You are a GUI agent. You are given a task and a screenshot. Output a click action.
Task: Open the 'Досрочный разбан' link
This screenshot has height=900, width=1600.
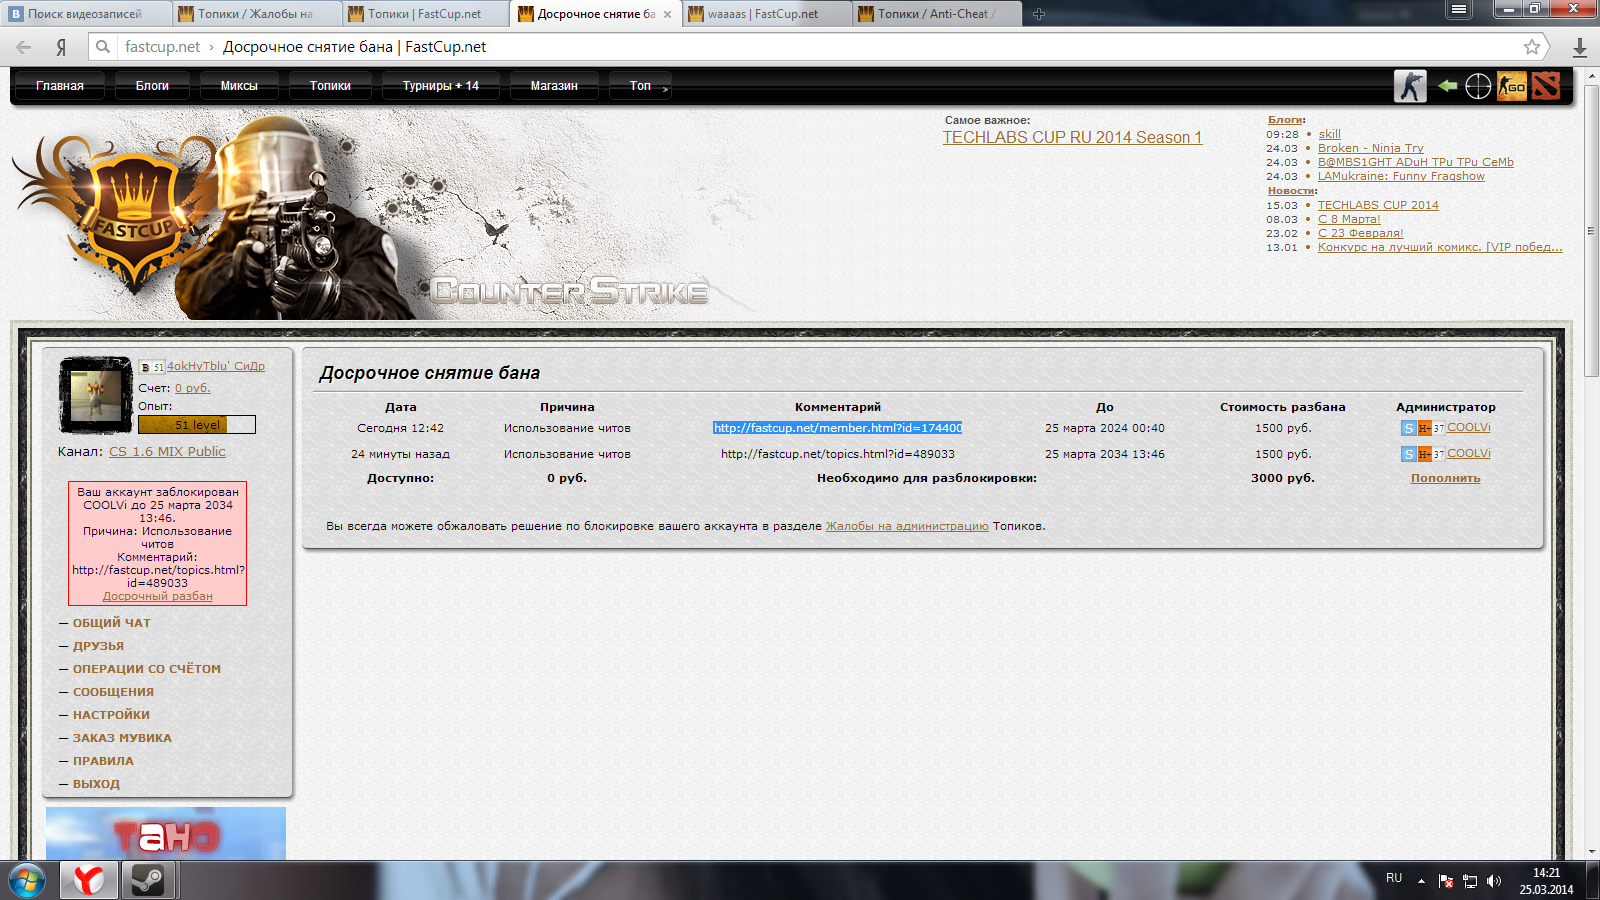point(158,596)
